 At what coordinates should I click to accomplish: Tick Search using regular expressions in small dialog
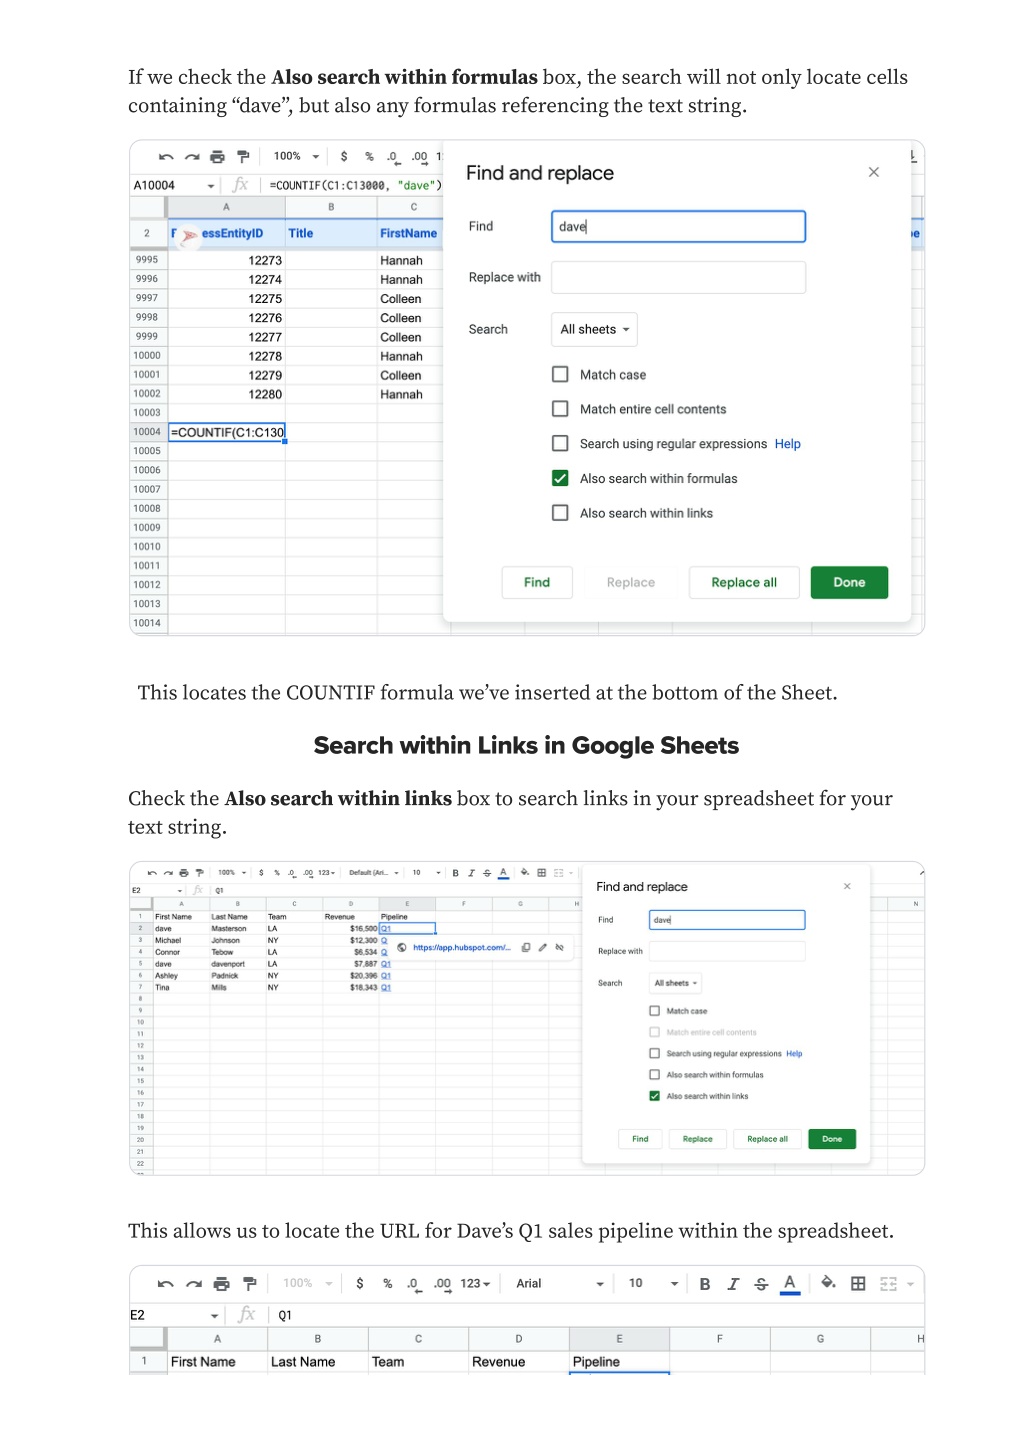[655, 1054]
